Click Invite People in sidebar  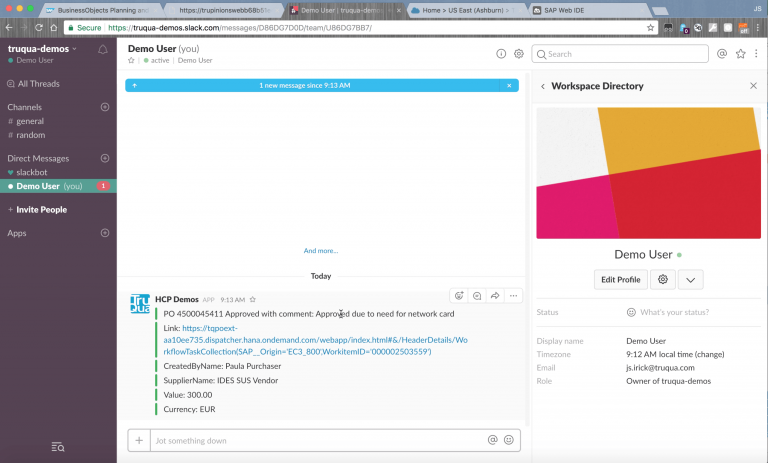point(41,210)
